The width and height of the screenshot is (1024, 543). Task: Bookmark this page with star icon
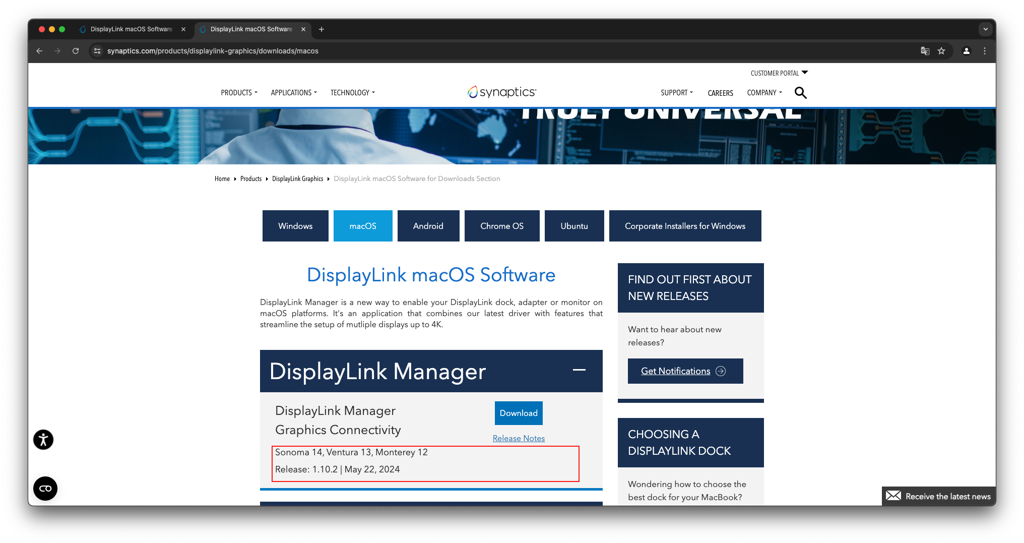tap(941, 51)
